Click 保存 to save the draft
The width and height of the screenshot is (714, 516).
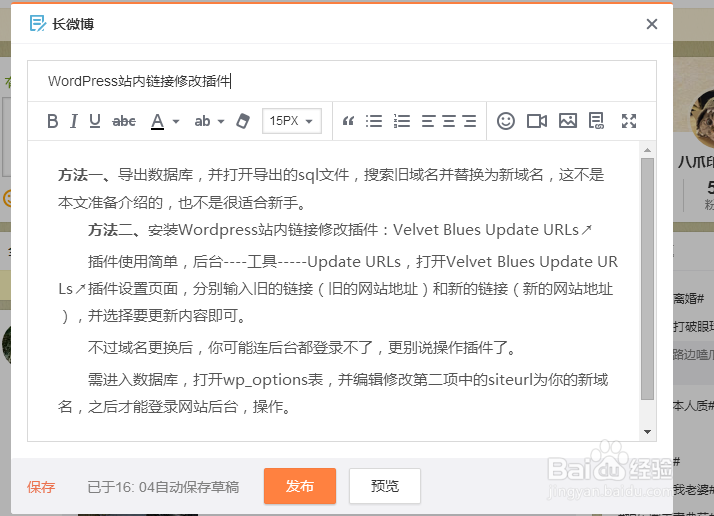point(41,487)
